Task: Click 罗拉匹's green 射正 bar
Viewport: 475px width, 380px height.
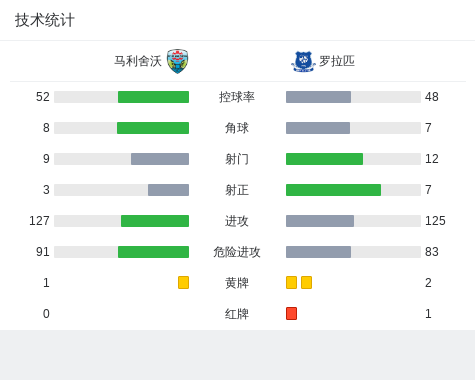Action: [333, 190]
